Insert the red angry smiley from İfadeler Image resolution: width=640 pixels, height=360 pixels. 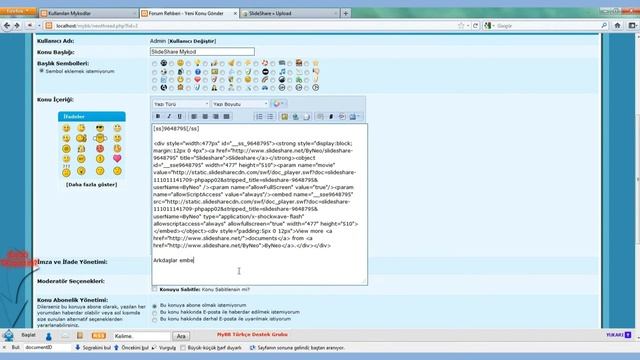[100, 149]
